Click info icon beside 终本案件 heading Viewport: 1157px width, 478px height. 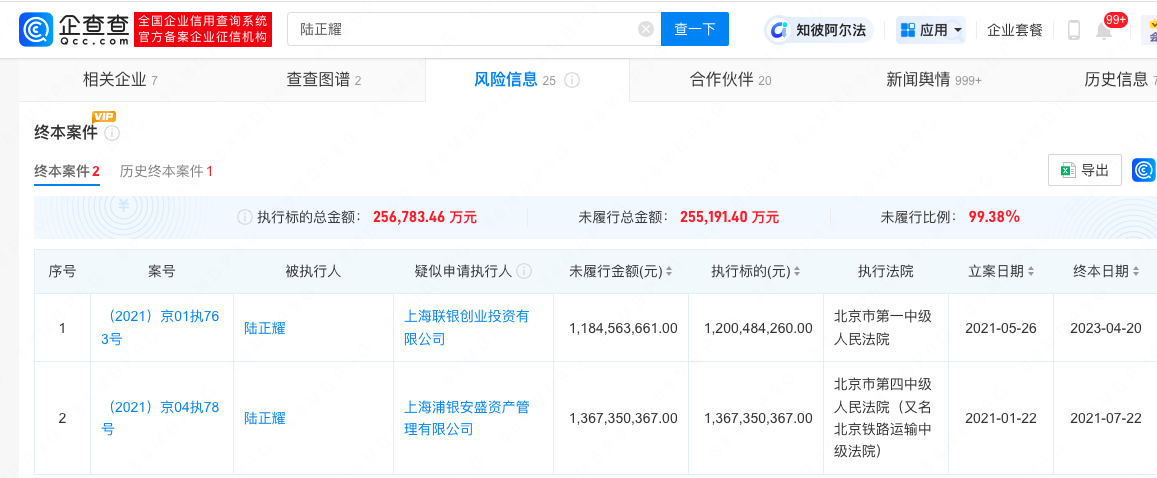pos(112,133)
